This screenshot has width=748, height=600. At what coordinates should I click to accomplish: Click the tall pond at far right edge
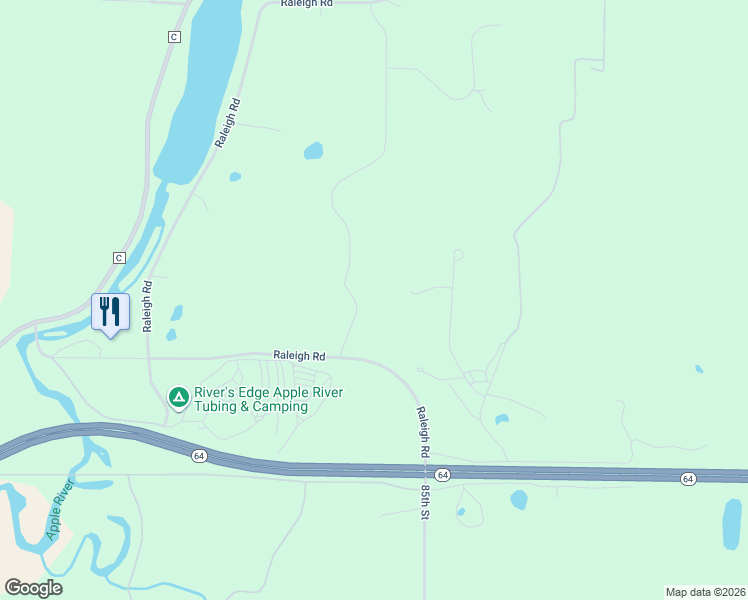click(732, 524)
